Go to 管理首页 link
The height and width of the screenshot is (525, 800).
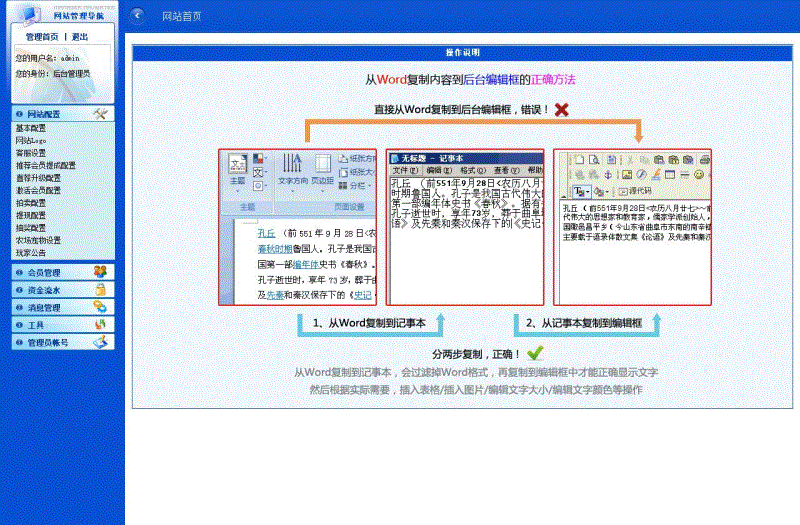click(41, 37)
